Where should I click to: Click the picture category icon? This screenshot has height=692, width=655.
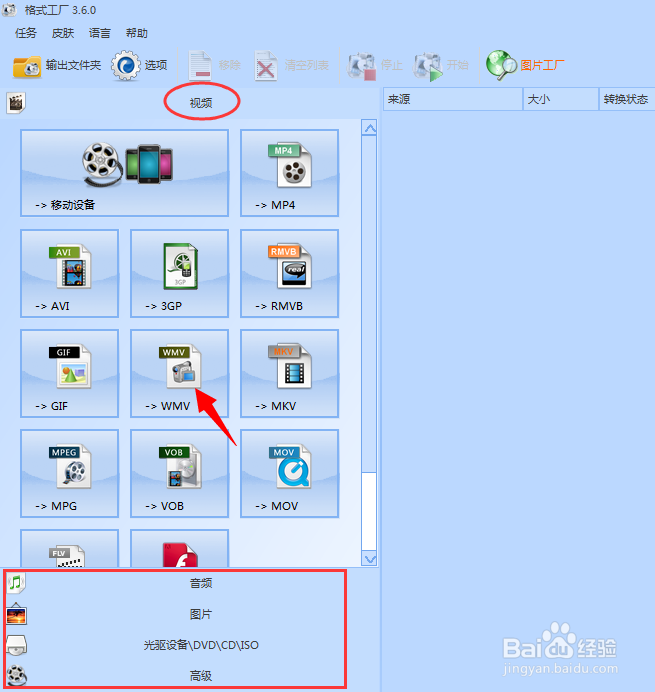[x=16, y=614]
